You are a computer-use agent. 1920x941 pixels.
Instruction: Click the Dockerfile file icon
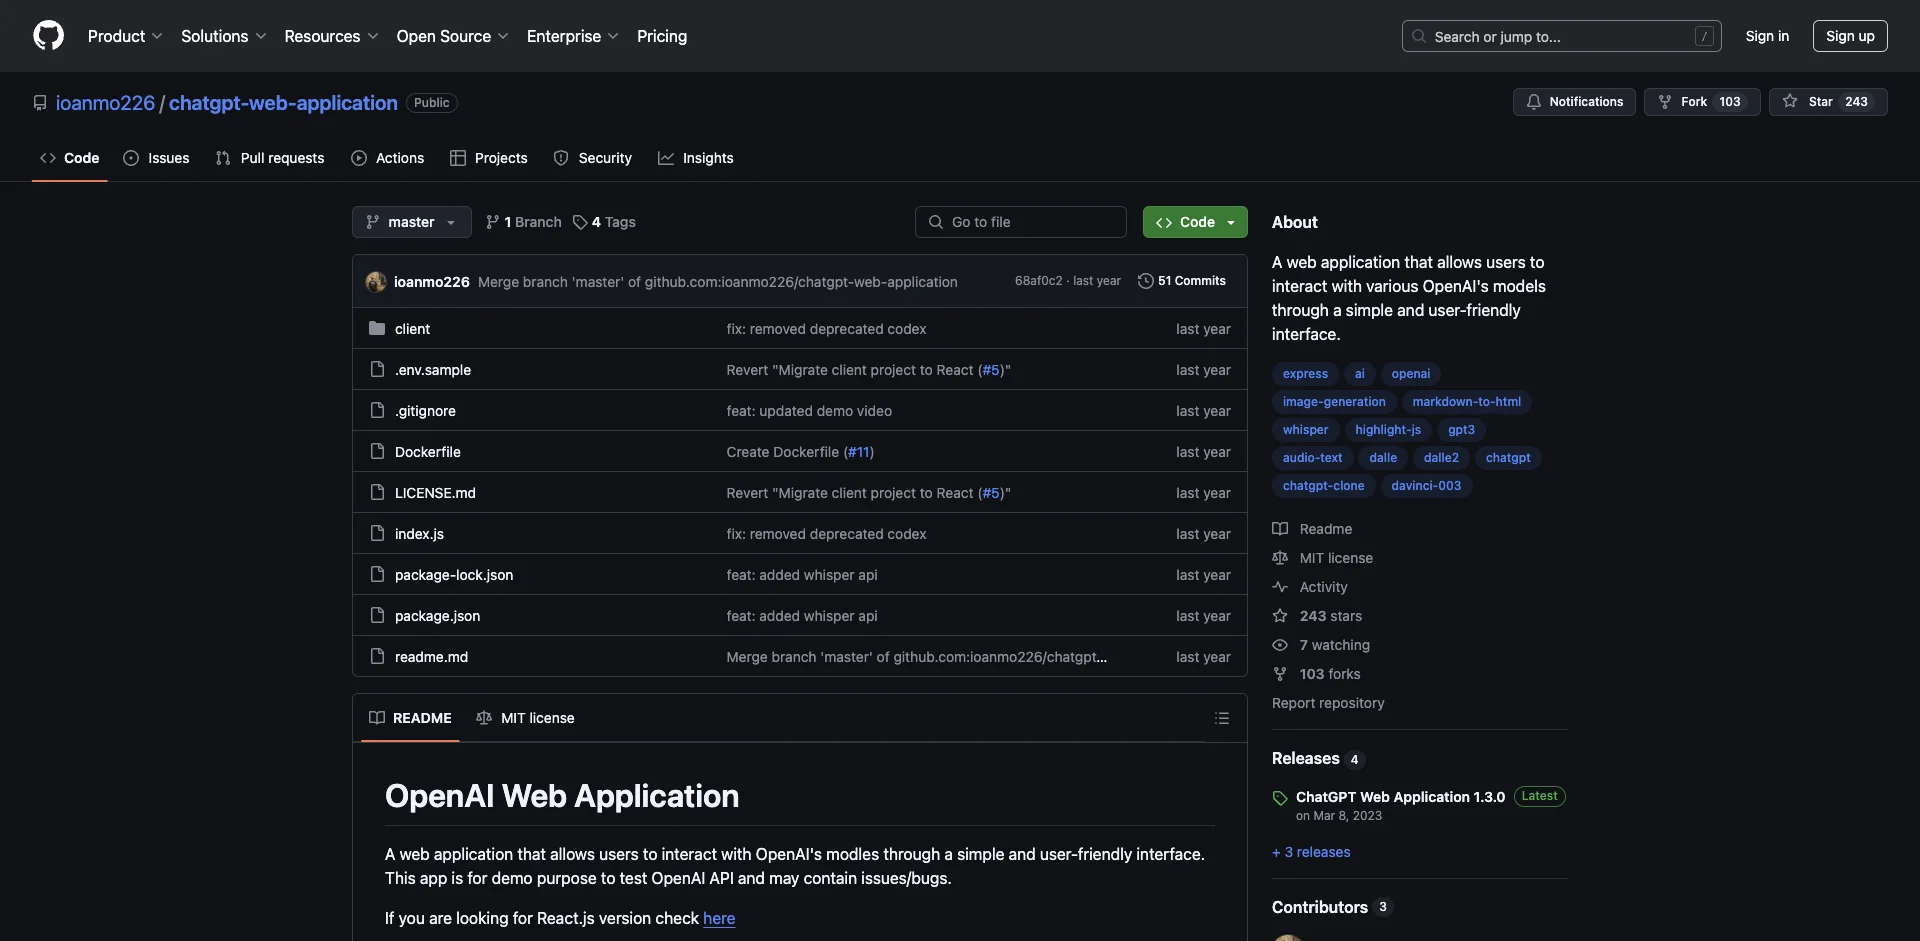(377, 452)
